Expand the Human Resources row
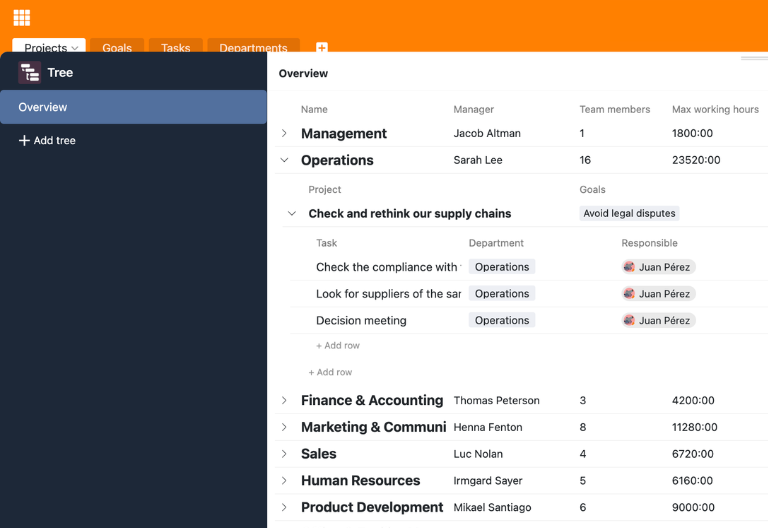 click(x=284, y=480)
